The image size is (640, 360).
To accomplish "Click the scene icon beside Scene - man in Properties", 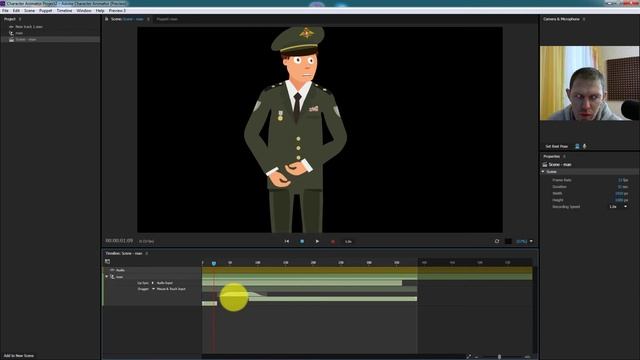I will [544, 164].
